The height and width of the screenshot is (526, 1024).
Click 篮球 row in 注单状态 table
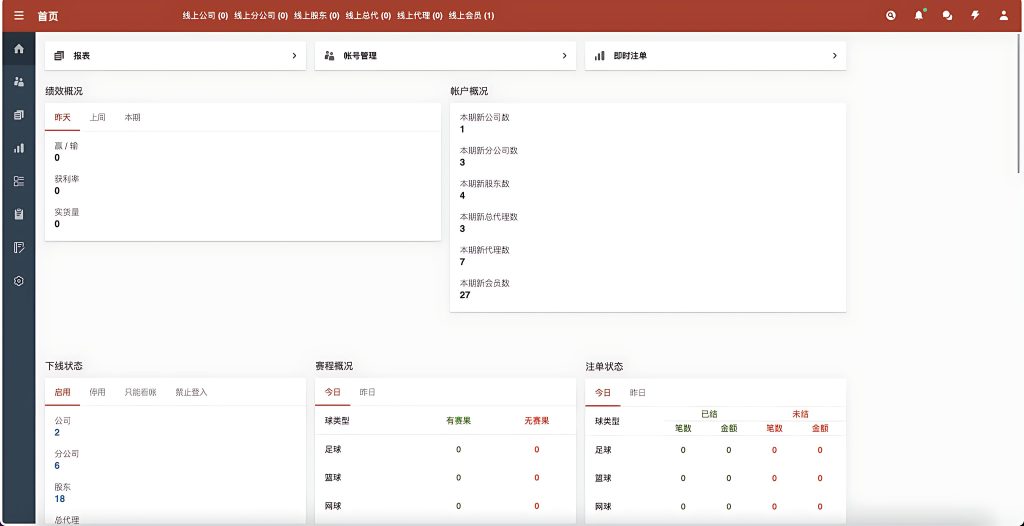(x=716, y=478)
